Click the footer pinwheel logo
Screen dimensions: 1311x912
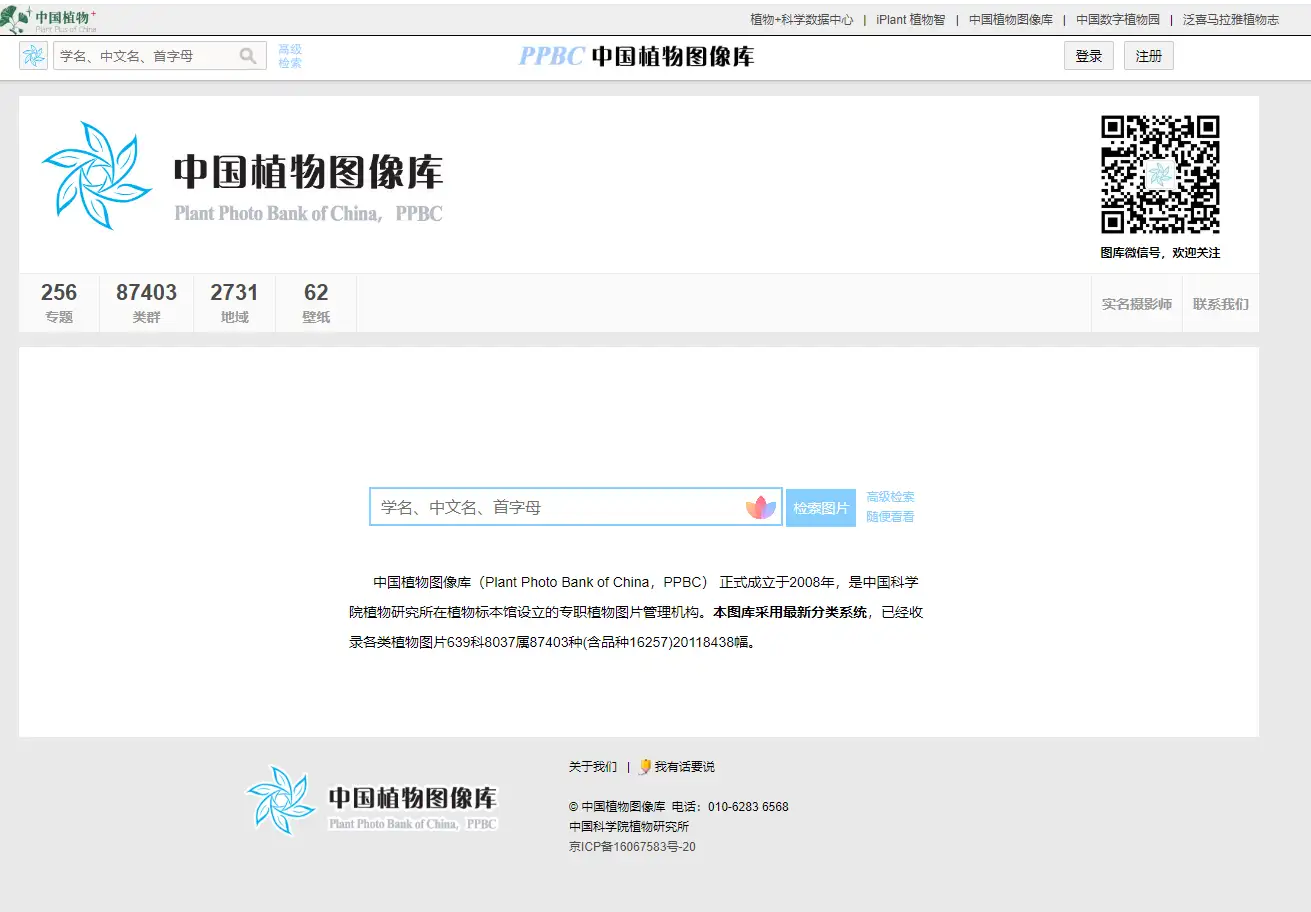pos(281,799)
